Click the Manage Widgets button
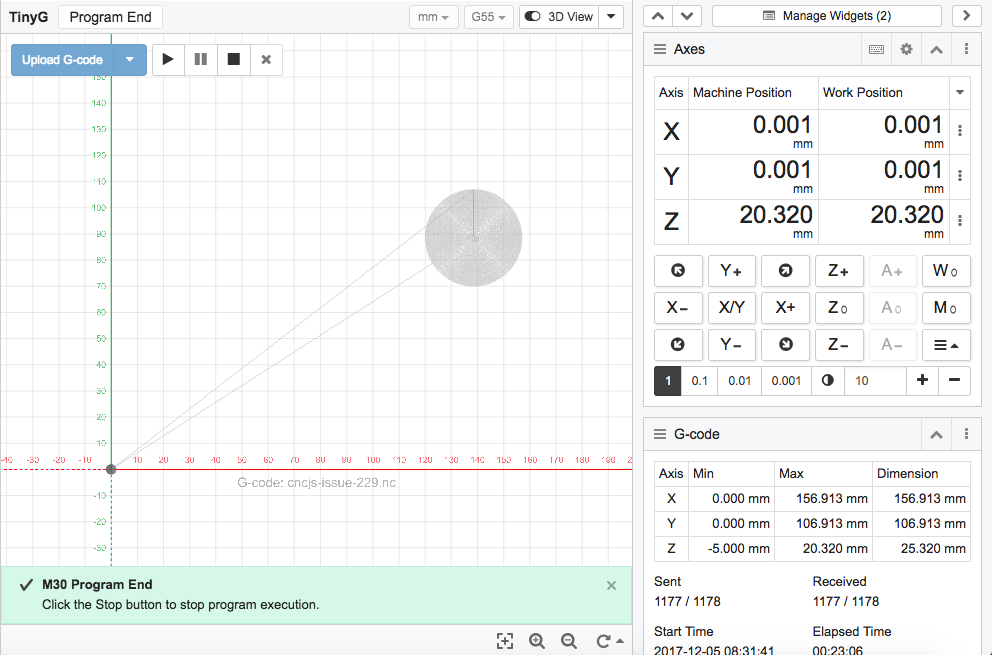This screenshot has width=992, height=655. pyautogui.click(x=827, y=15)
